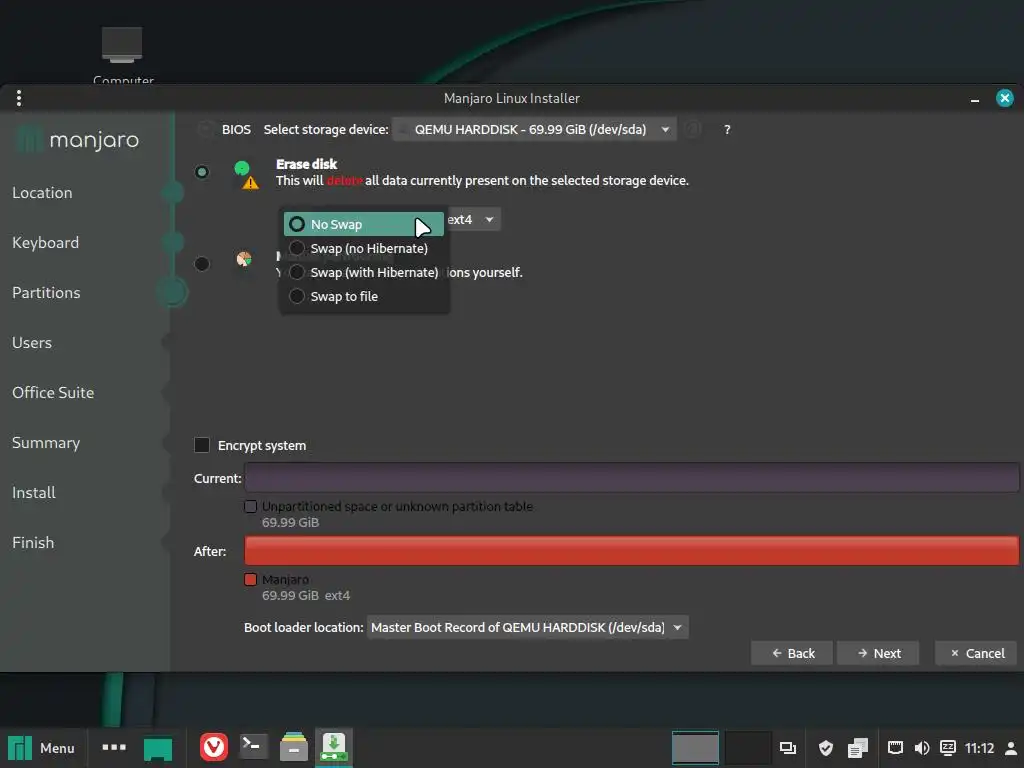Open the installer three-dot menu

pos(19,98)
